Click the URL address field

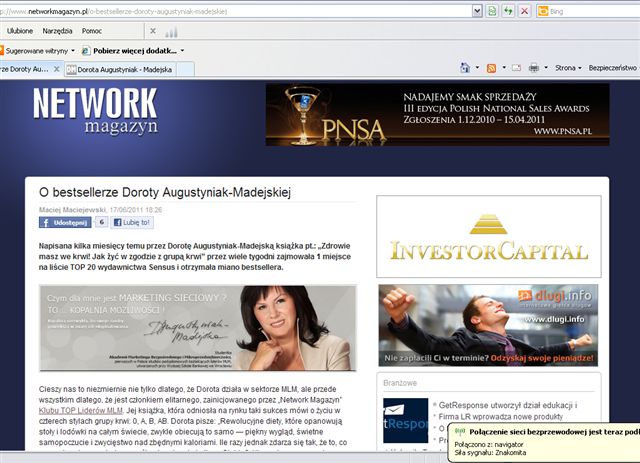point(235,11)
